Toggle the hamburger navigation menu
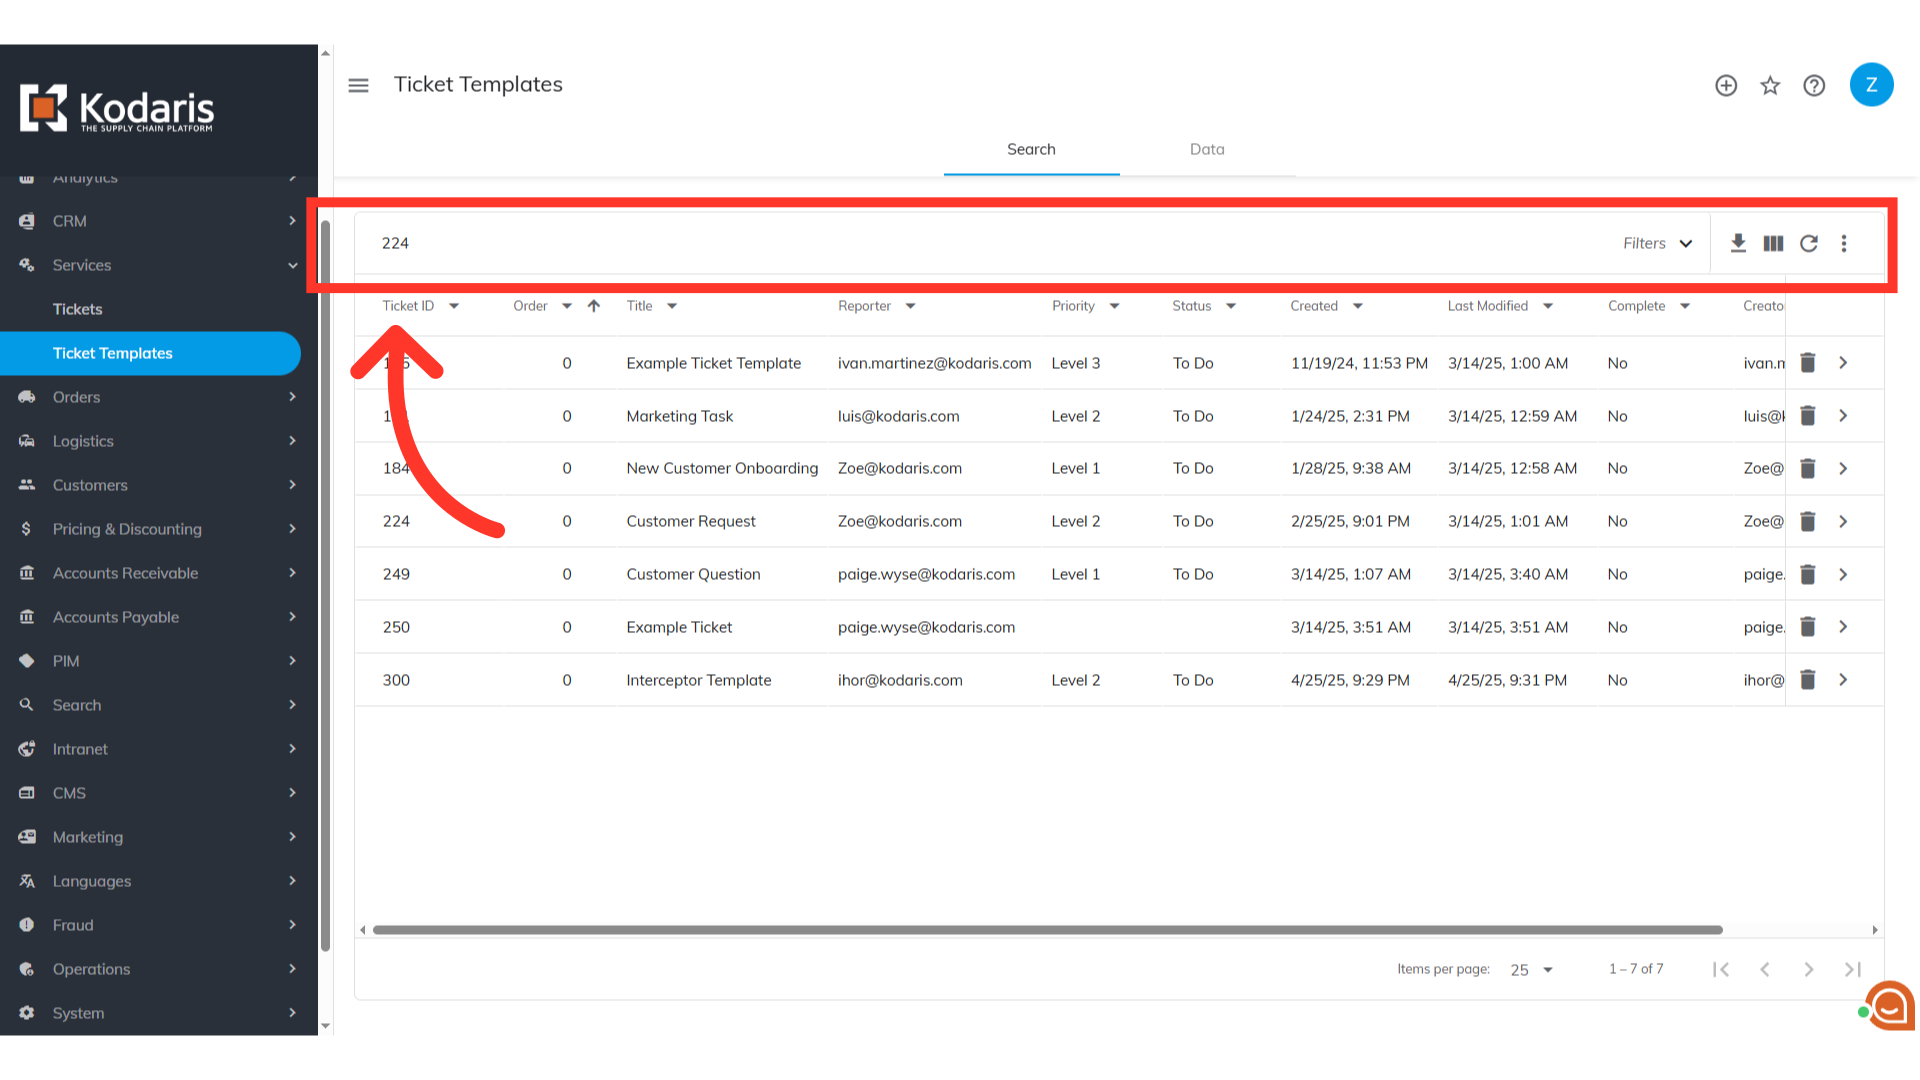This screenshot has height=1080, width=1920. pos(358,85)
